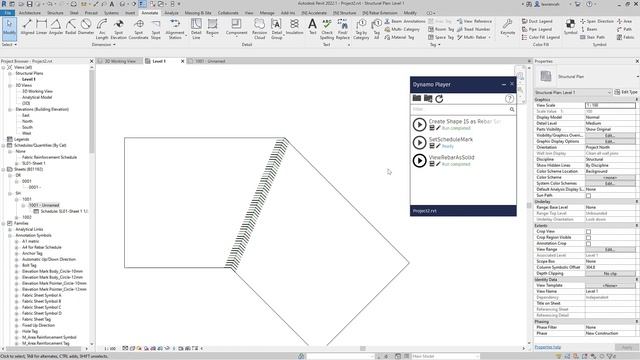
Task: Select the Diameter dimension tool
Action: (x=86, y=27)
